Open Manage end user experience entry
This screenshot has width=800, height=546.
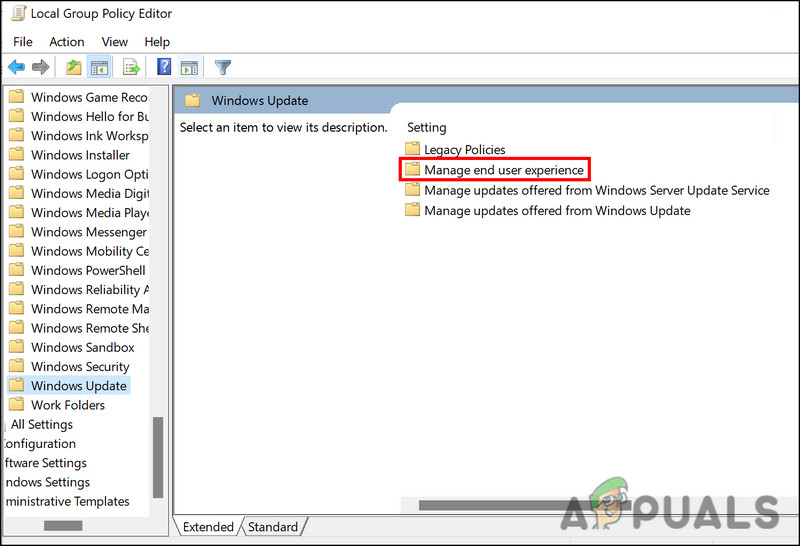coord(504,170)
